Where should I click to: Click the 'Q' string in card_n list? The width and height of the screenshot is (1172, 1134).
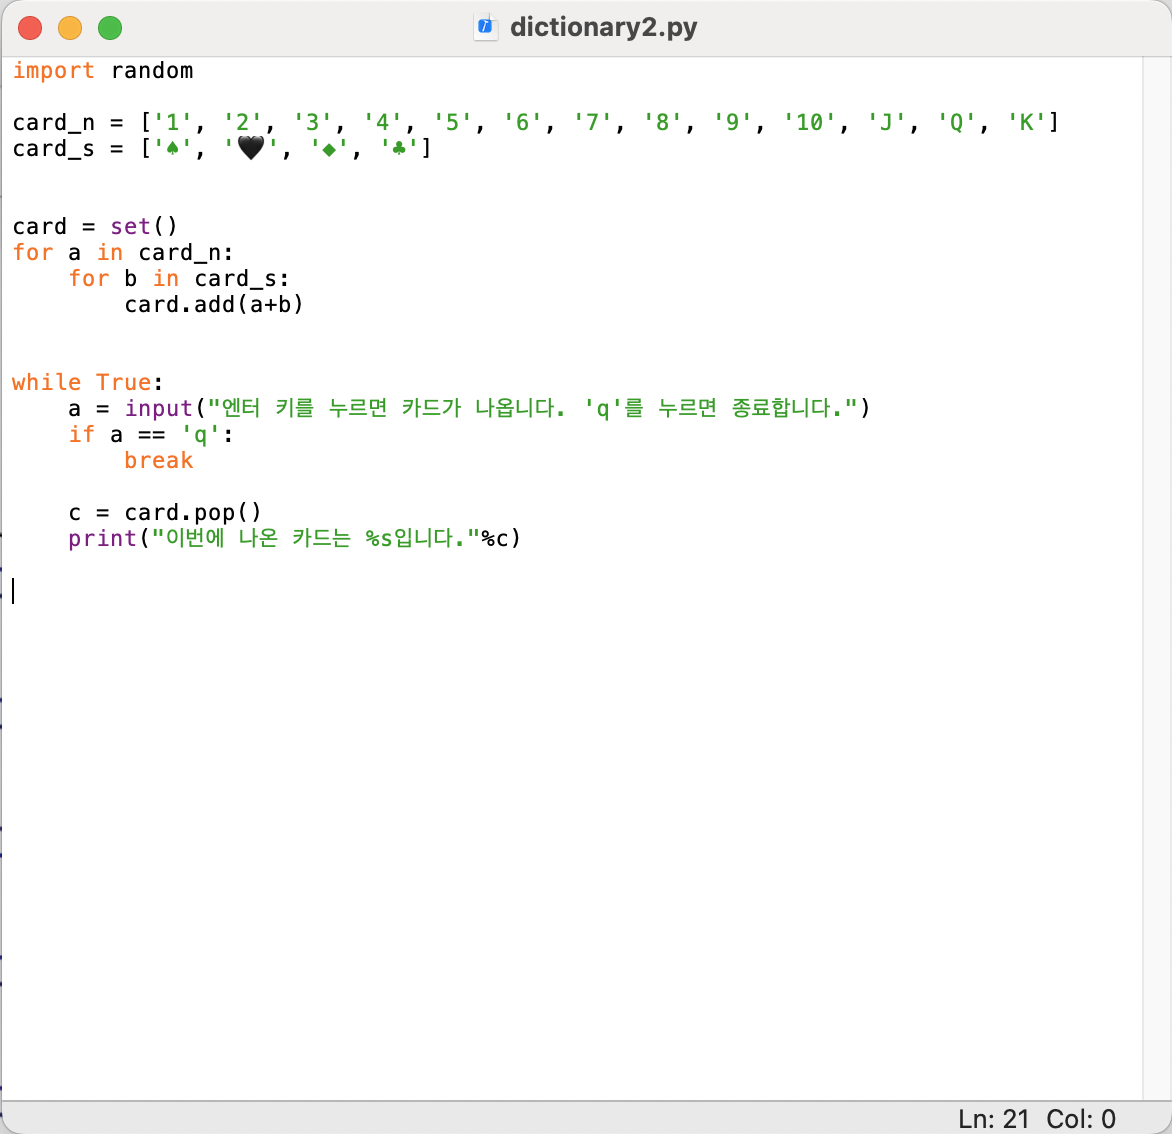[956, 123]
